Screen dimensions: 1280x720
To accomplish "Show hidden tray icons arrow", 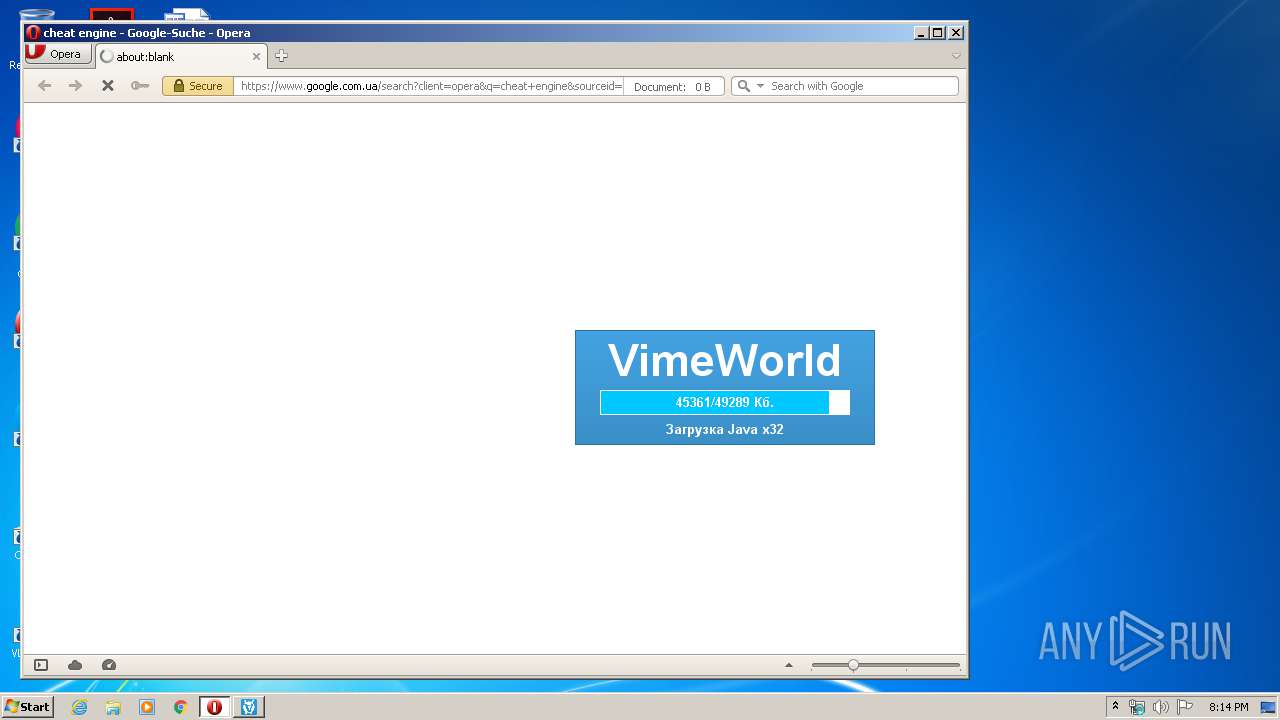I will click(1115, 707).
